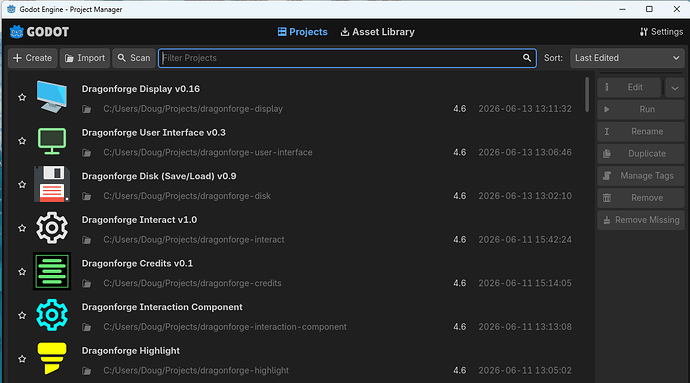Click the project list vertical scrollbar

(x=587, y=95)
